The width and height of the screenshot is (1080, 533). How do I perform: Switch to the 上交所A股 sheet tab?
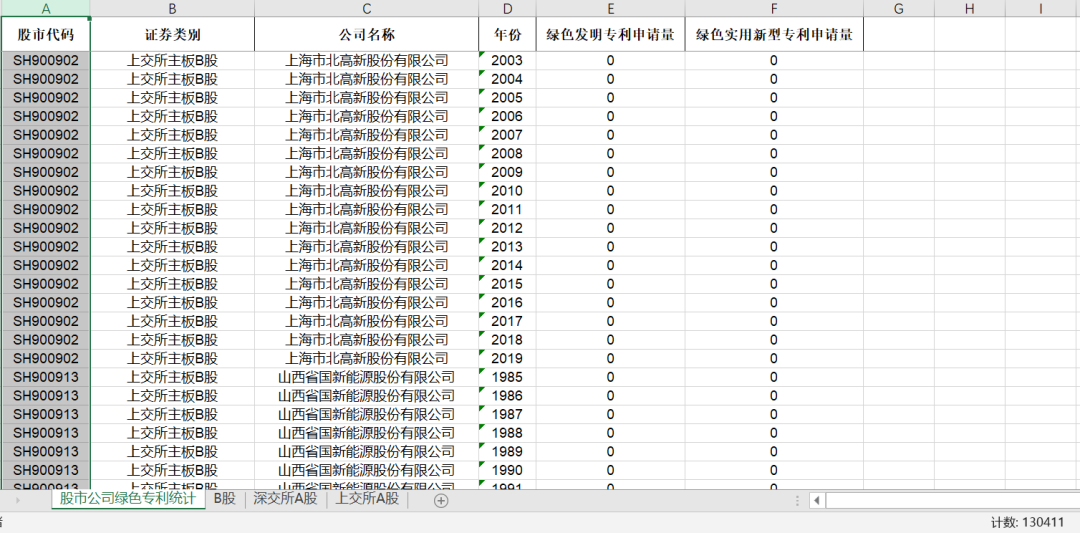[x=367, y=499]
